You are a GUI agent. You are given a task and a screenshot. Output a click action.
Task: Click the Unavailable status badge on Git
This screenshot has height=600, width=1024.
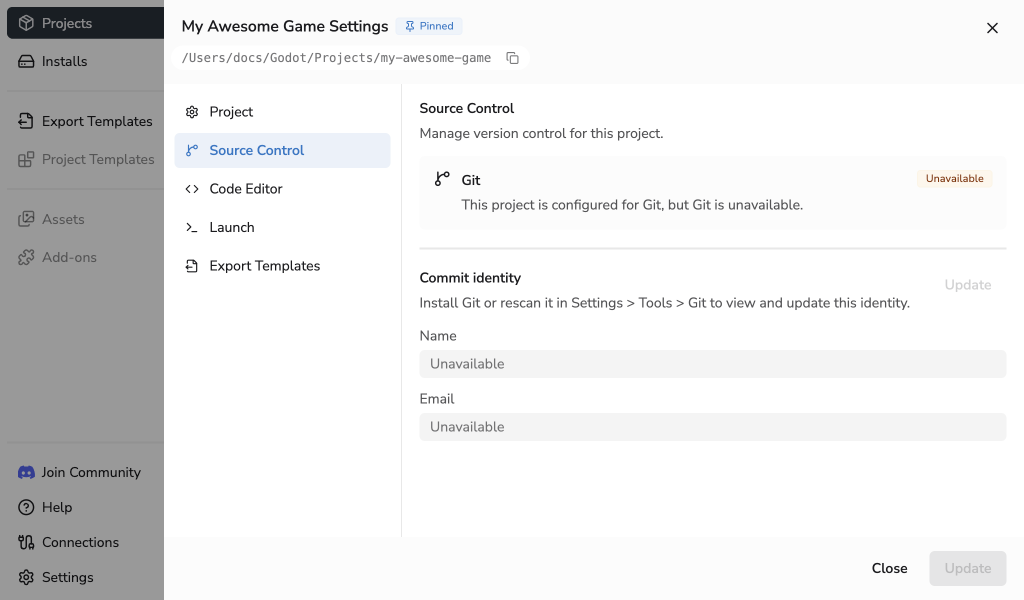954,178
